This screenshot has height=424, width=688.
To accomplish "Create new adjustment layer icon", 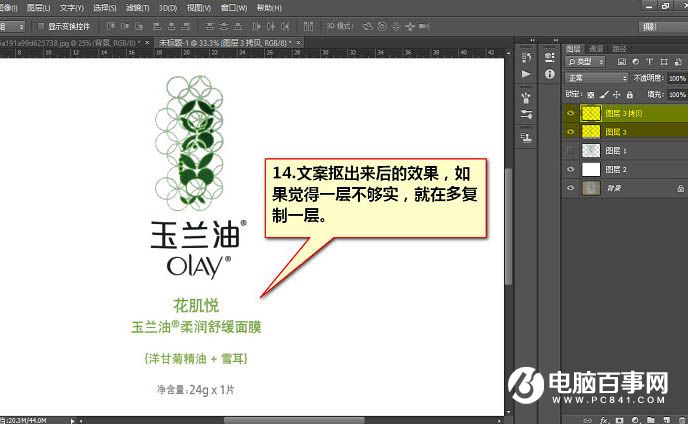I will click(x=635, y=420).
